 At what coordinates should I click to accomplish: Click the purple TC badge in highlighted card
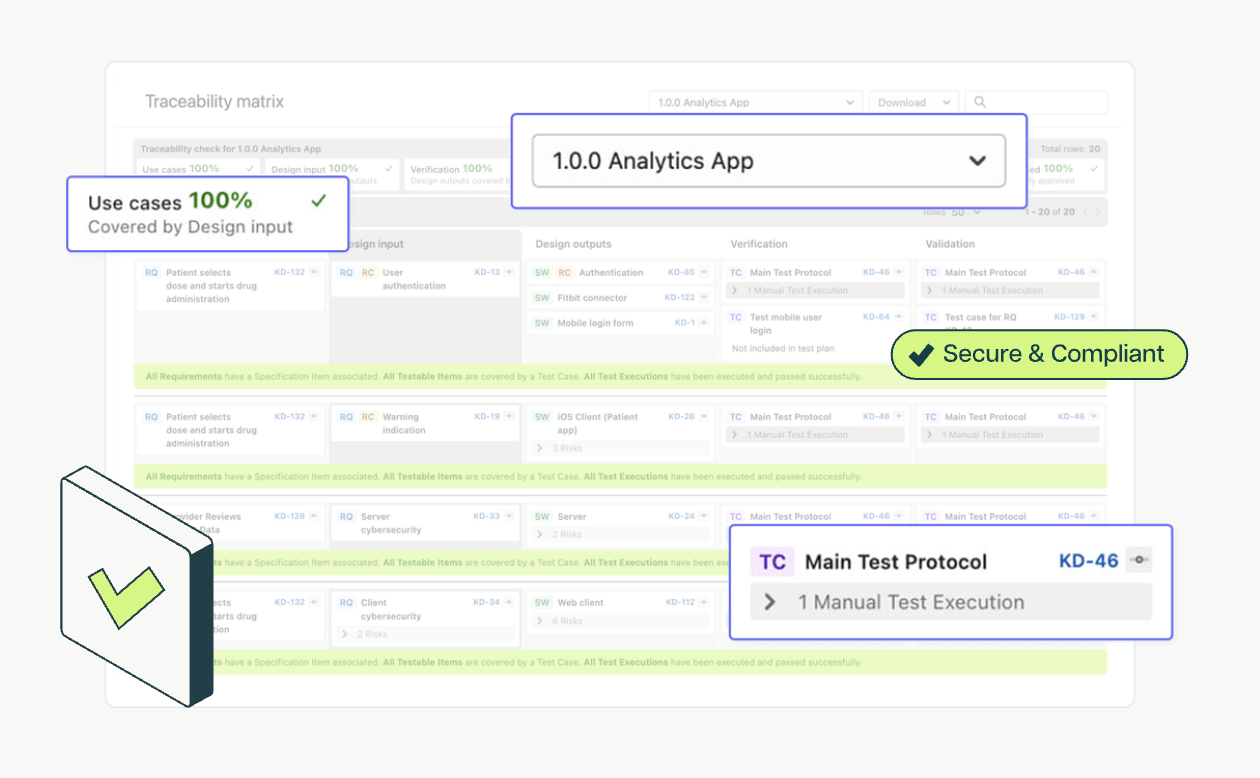click(772, 562)
